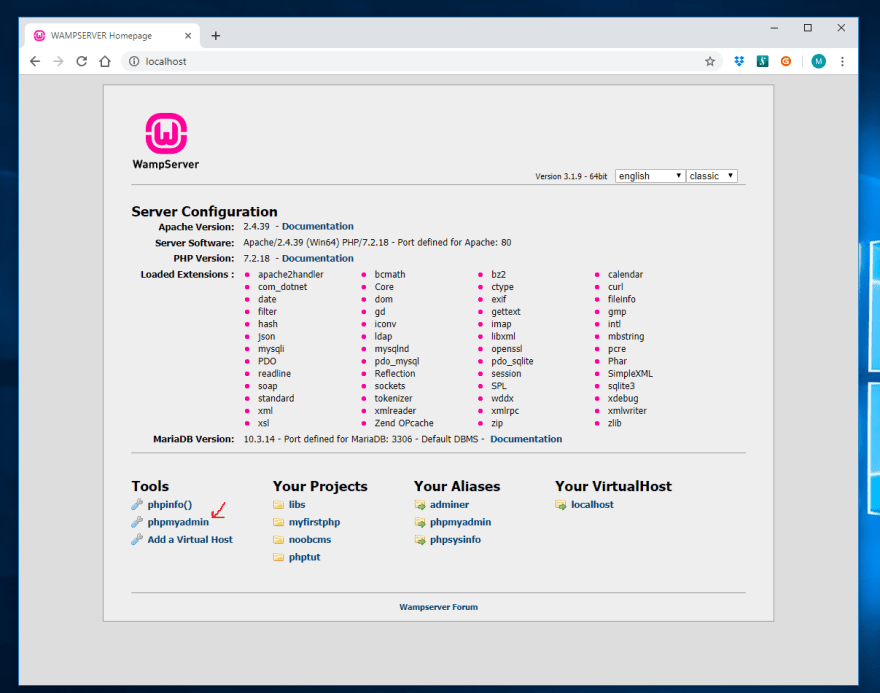Open the green S extension icon
The image size is (880, 693).
(762, 61)
